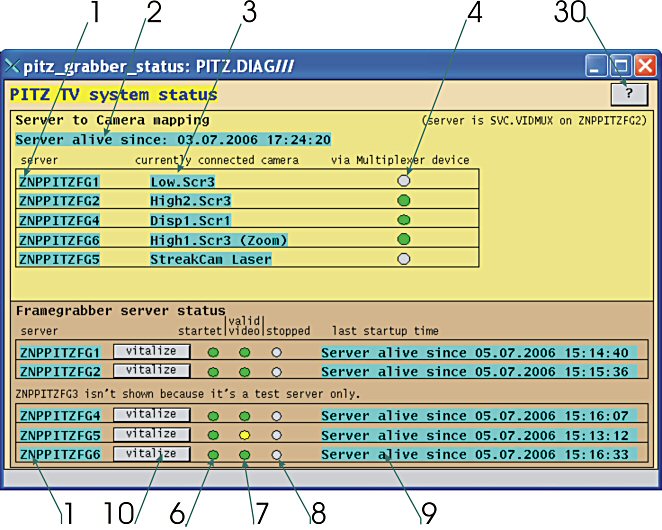Click the started LED of ZNPPITZFG1
Image resolution: width=662 pixels, height=530 pixels.
coord(214,352)
